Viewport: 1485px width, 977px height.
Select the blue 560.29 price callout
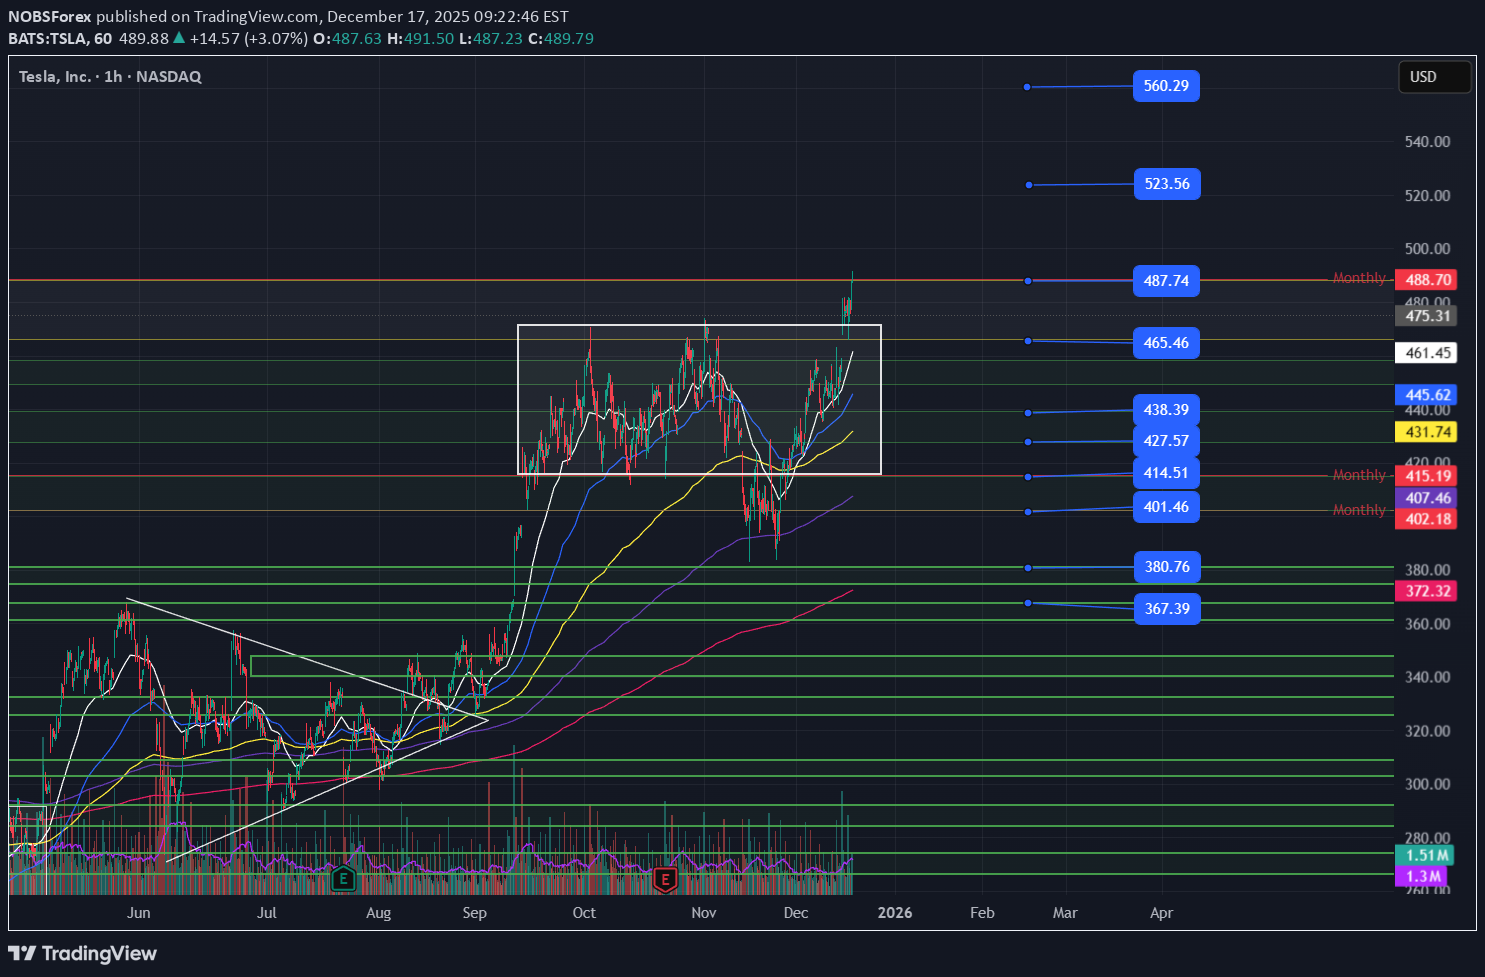[x=1166, y=86]
